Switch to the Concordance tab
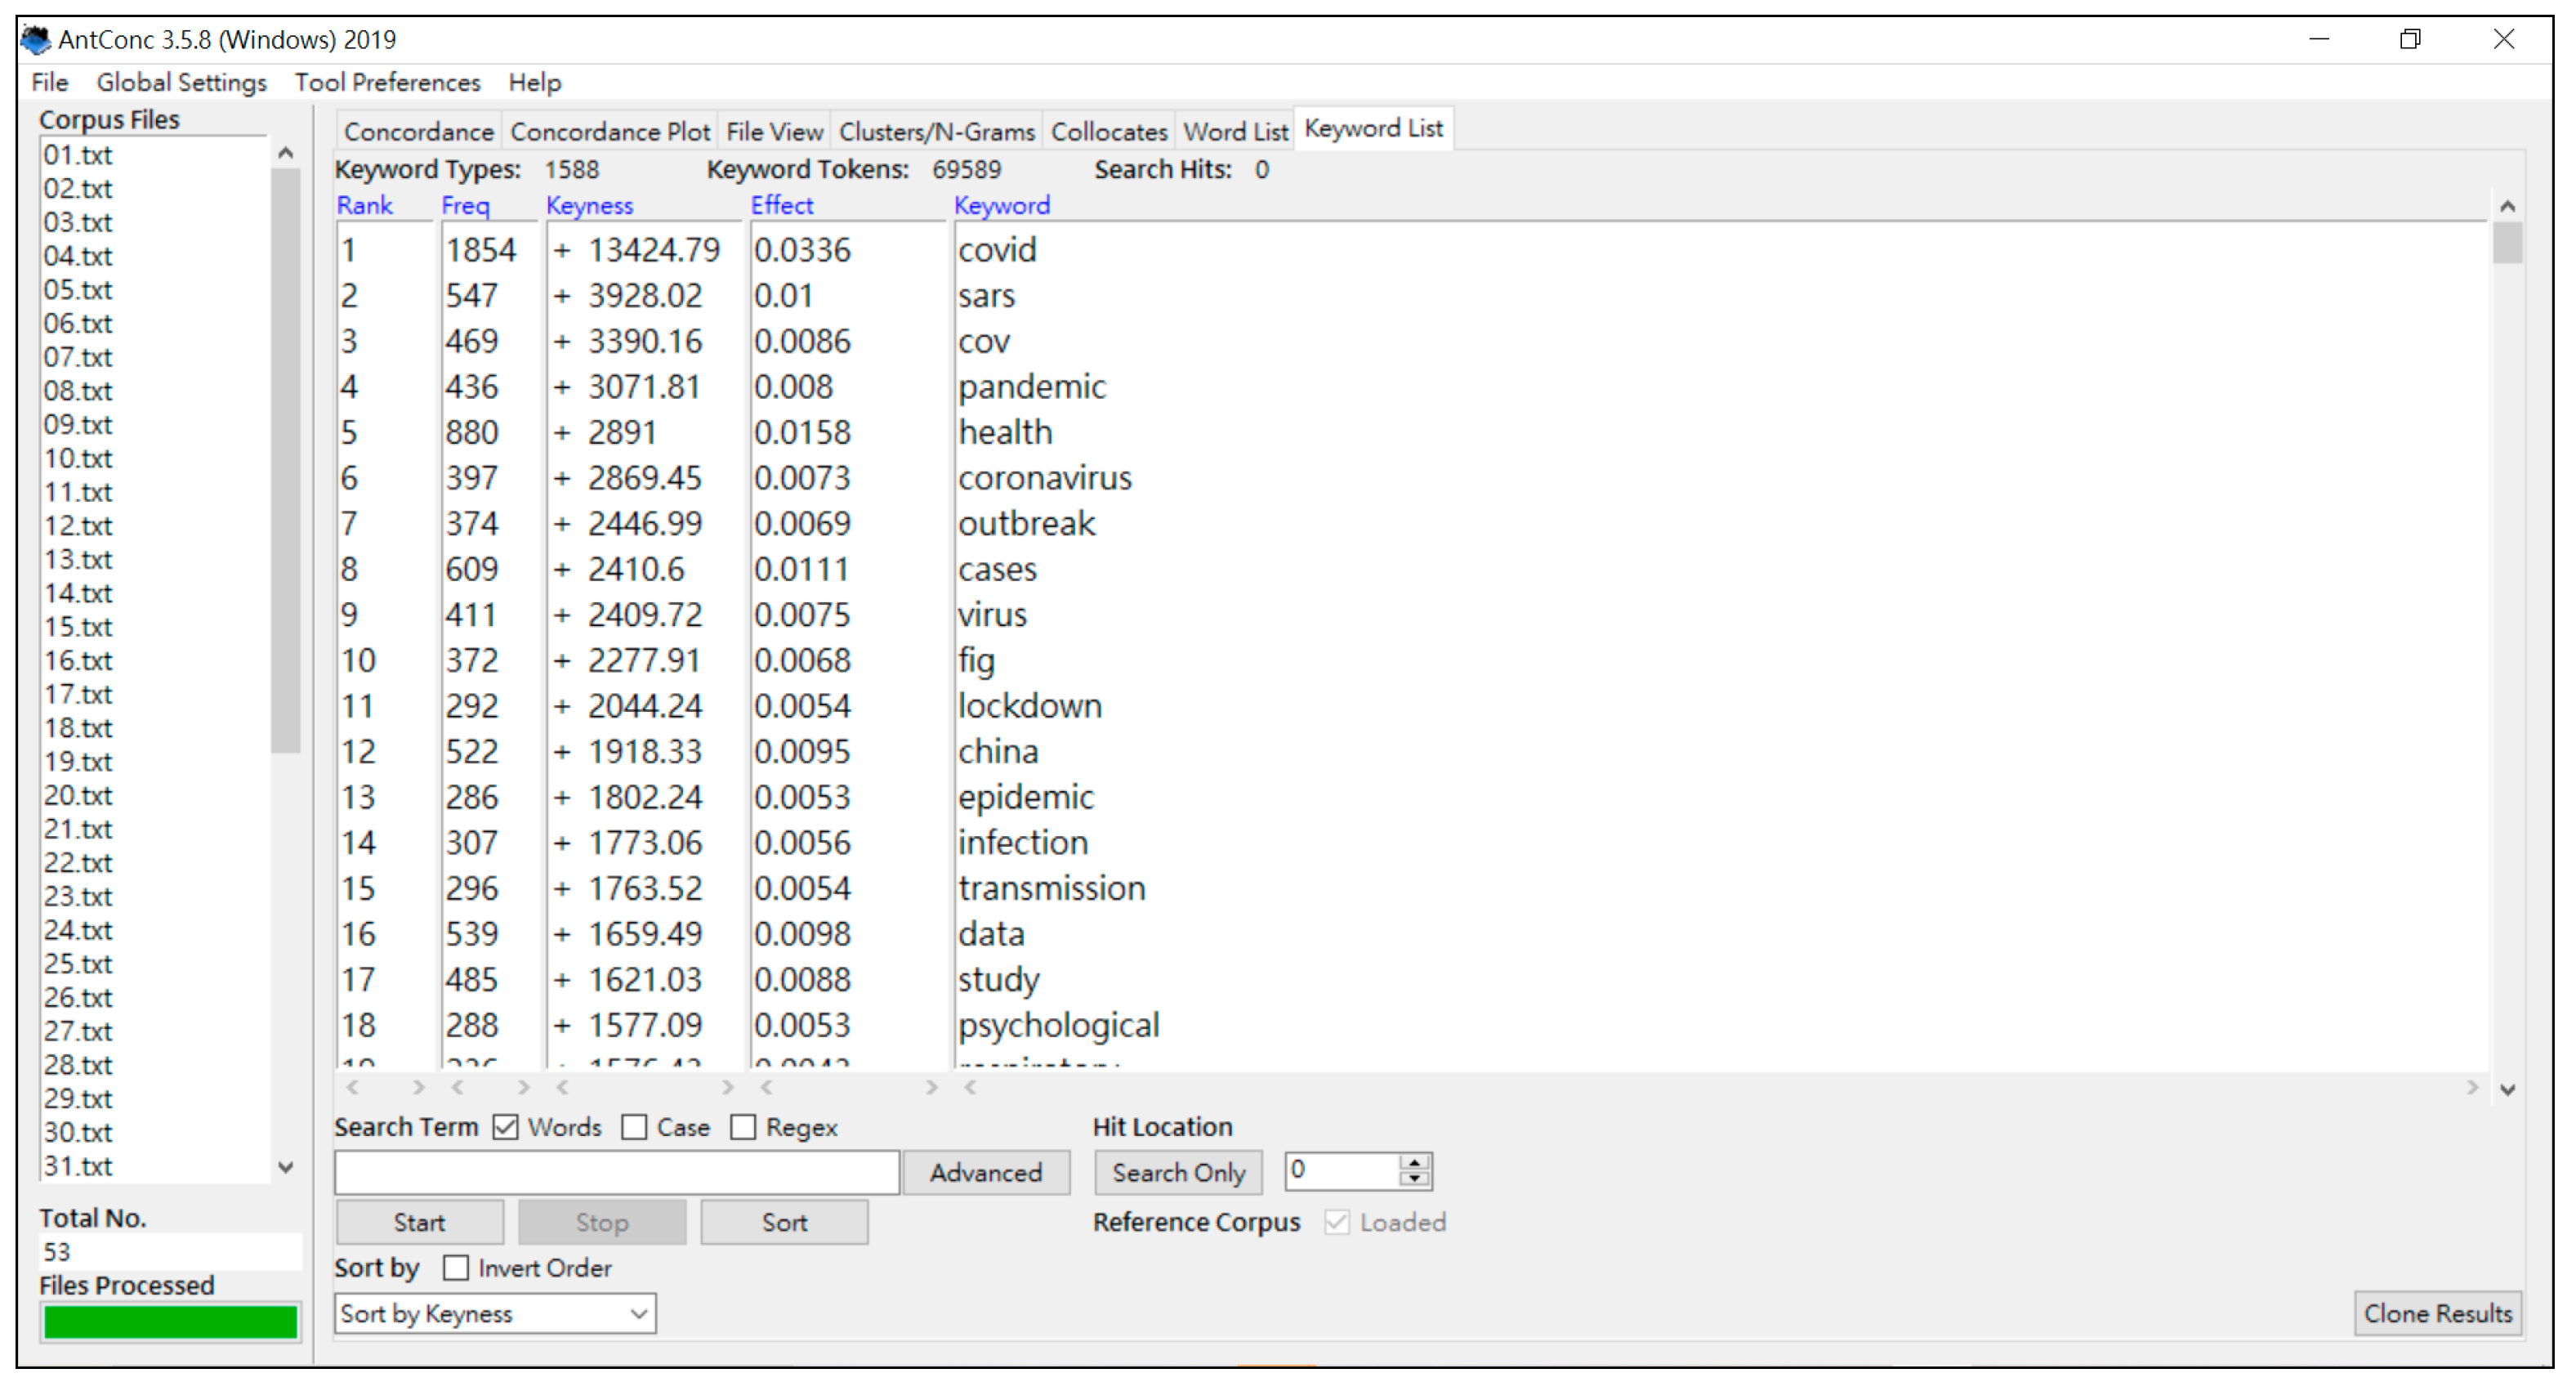Image resolution: width=2576 pixels, height=1391 pixels. (418, 132)
